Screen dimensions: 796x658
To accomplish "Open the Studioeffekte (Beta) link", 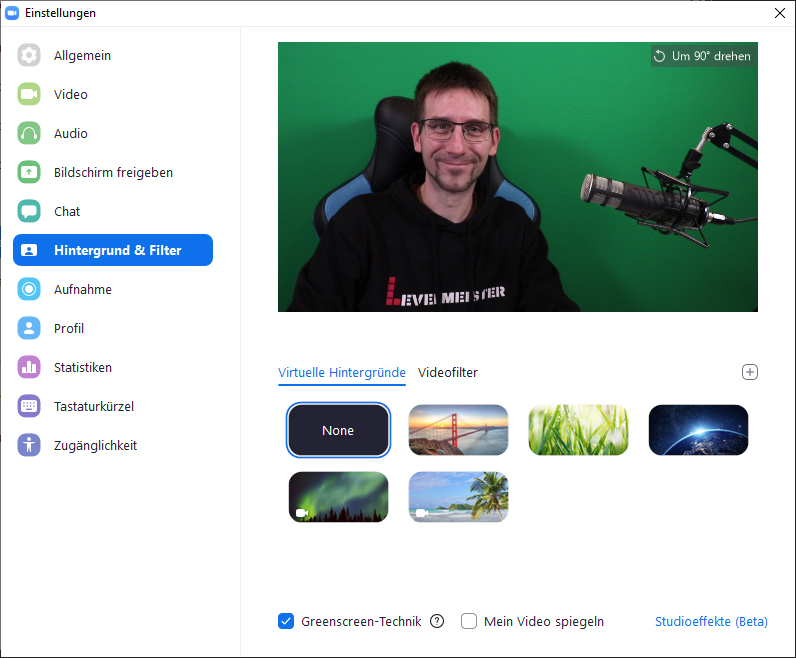I will [711, 621].
